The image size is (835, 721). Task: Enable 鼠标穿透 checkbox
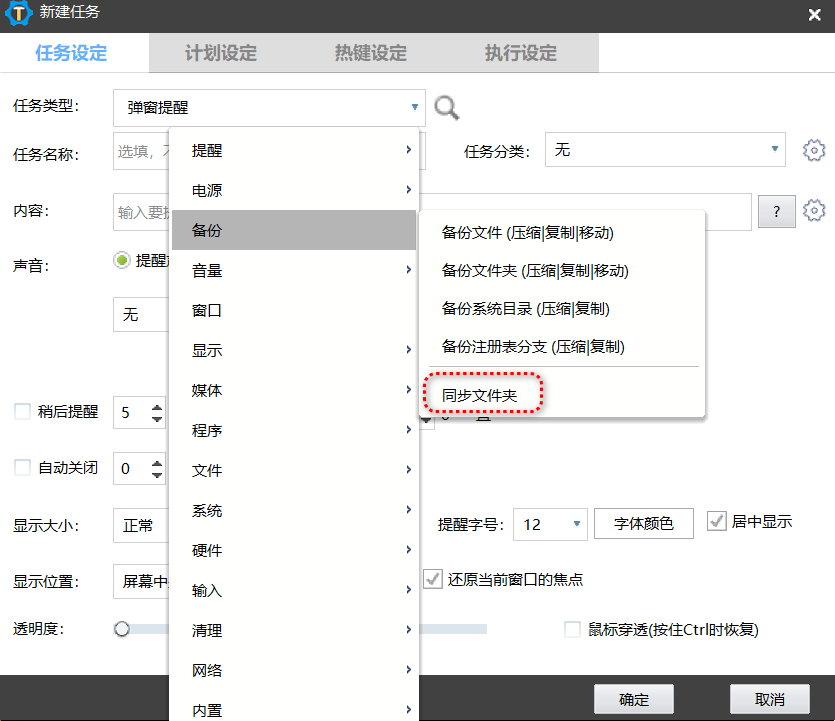(573, 629)
